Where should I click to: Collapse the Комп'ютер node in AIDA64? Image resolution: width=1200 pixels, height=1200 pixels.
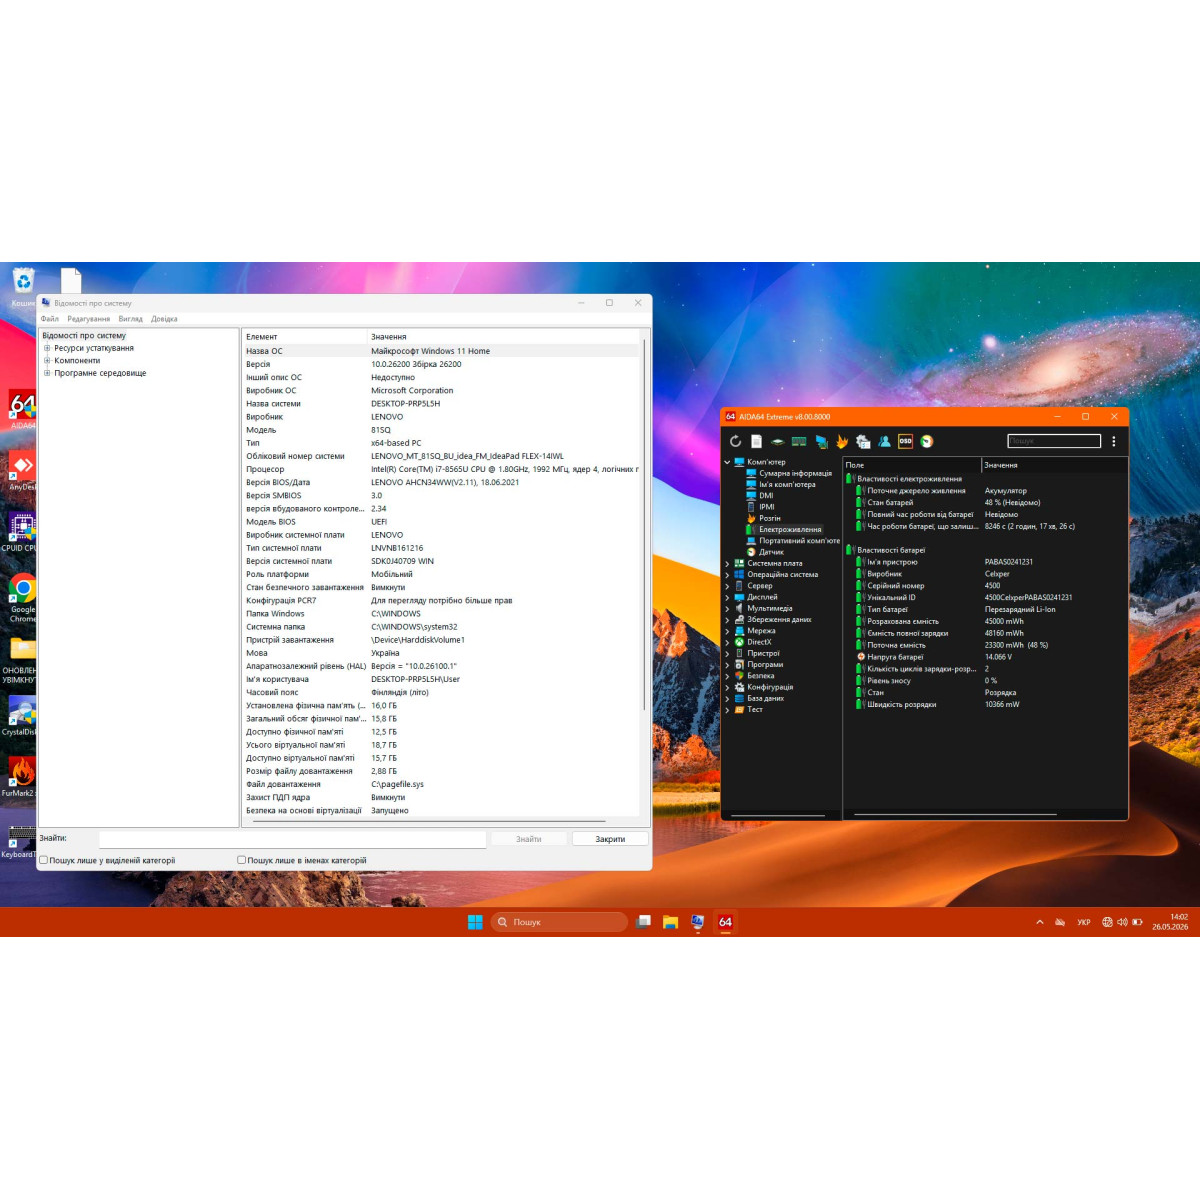[727, 462]
